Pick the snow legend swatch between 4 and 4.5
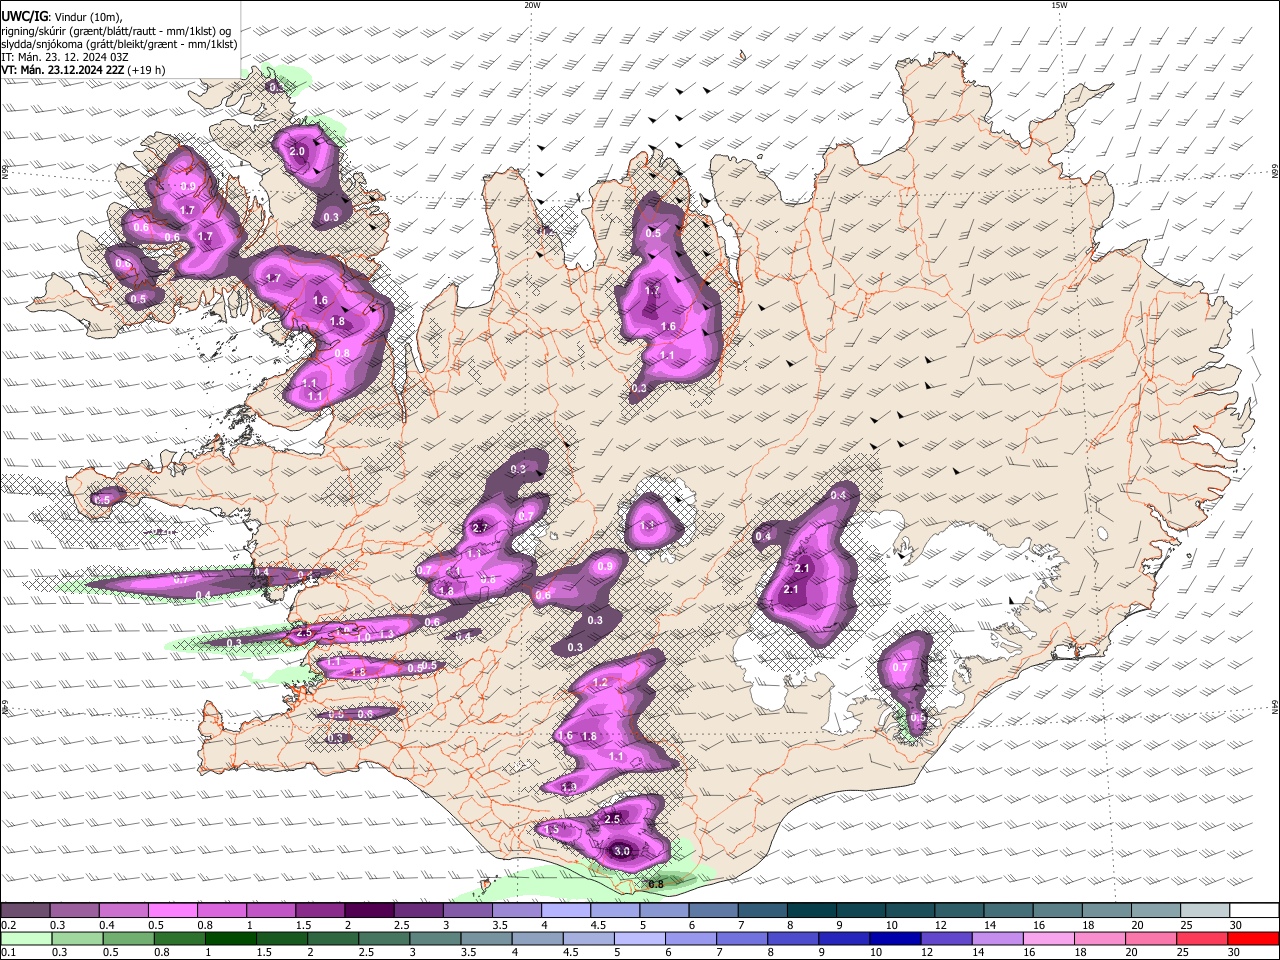This screenshot has height=960, width=1280. pyautogui.click(x=565, y=911)
